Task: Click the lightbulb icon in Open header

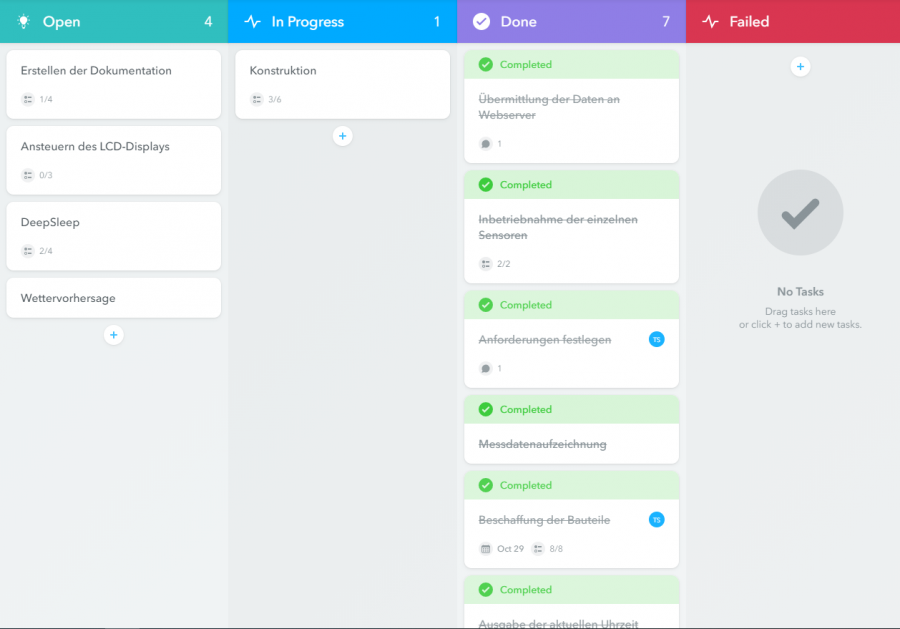Action: (x=24, y=22)
